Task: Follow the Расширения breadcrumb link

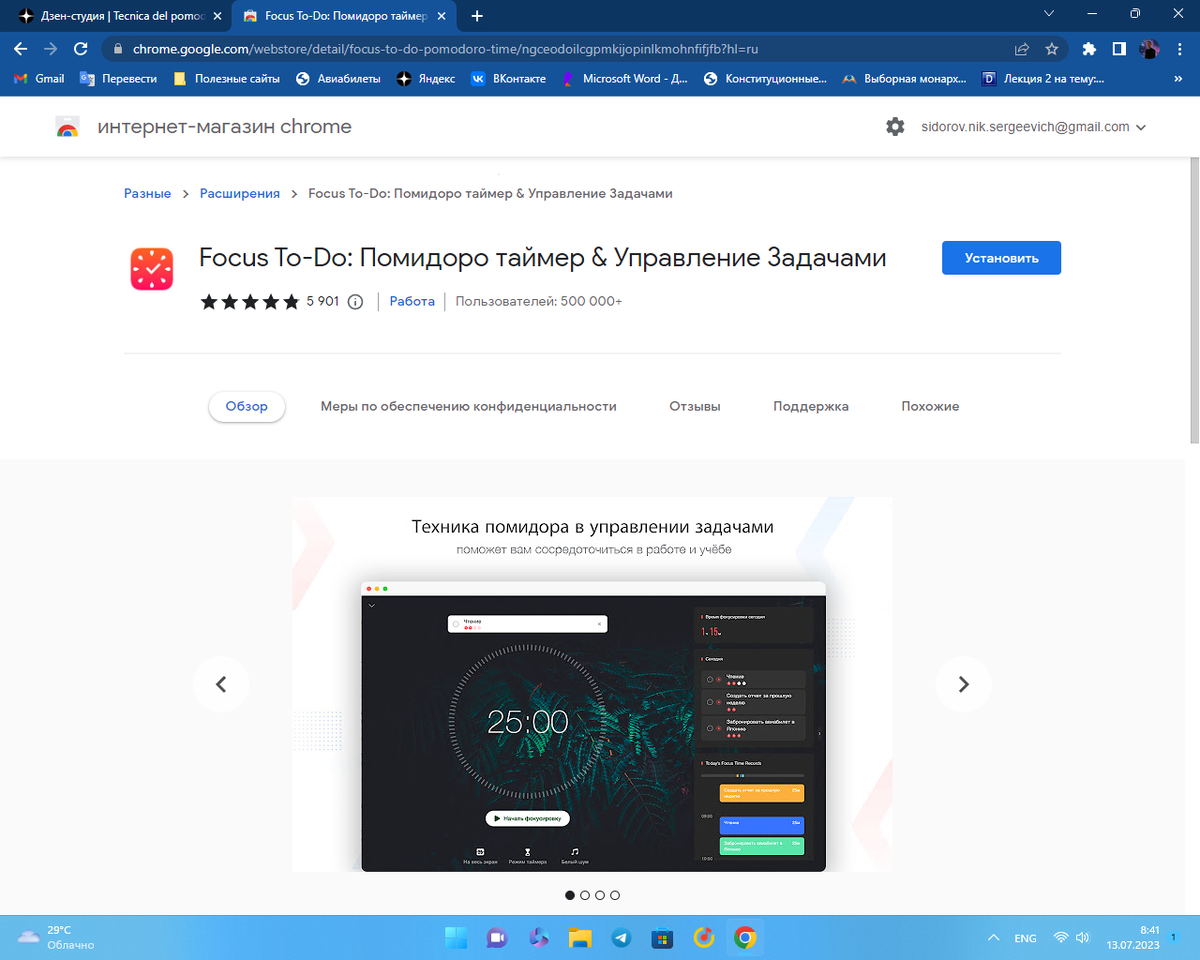Action: 240,193
